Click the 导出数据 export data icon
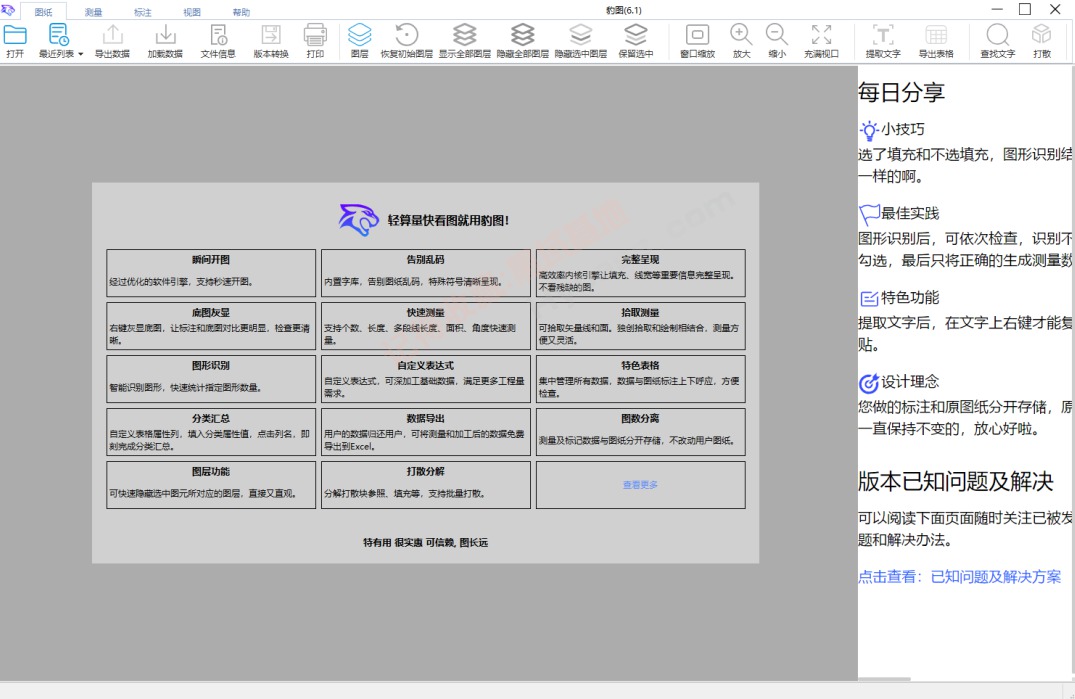Screen dimensions: 1075x699 (112, 34)
